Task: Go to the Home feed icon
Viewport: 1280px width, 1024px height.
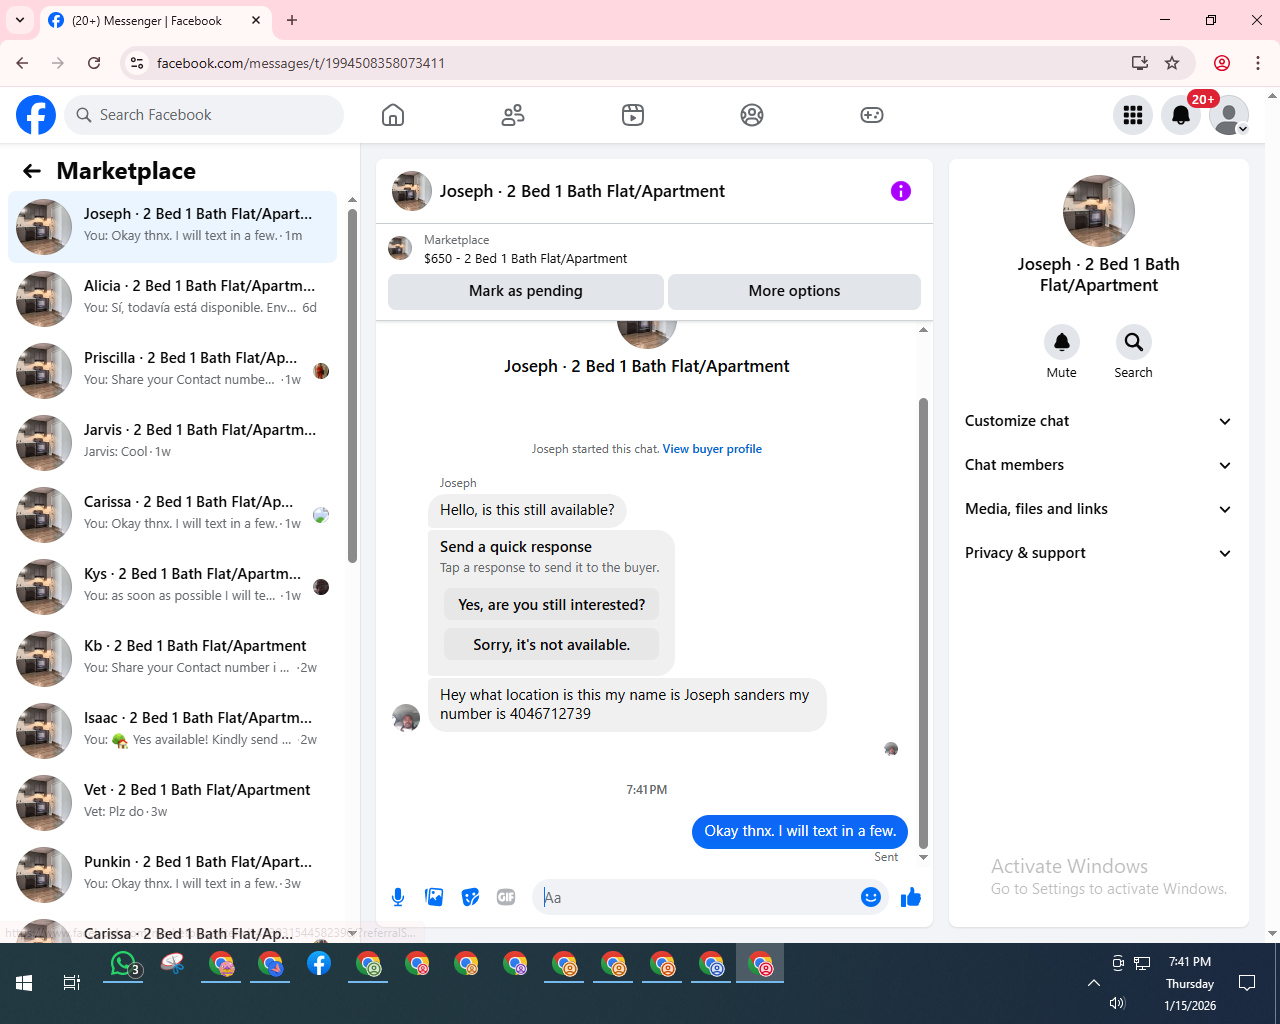Action: click(x=393, y=115)
